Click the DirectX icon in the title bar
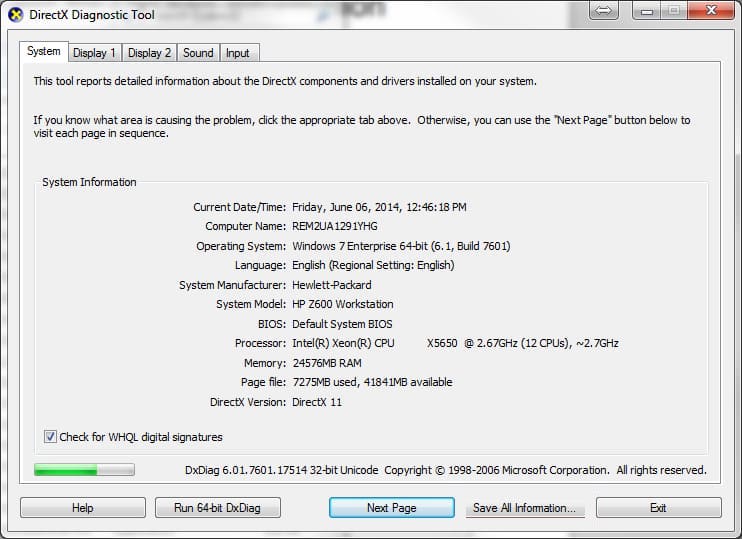This screenshot has width=742, height=539. pyautogui.click(x=16, y=15)
